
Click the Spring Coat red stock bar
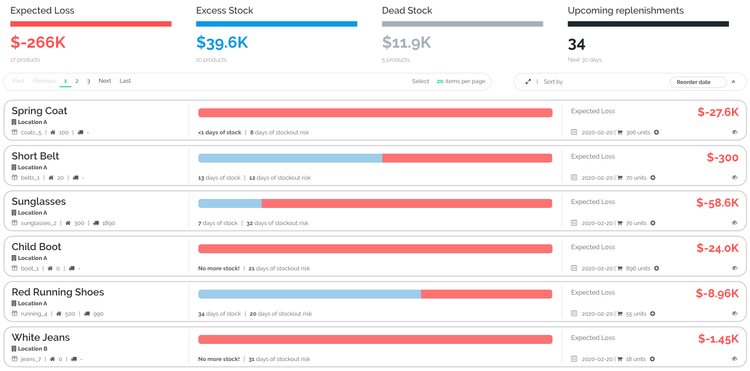pos(375,113)
